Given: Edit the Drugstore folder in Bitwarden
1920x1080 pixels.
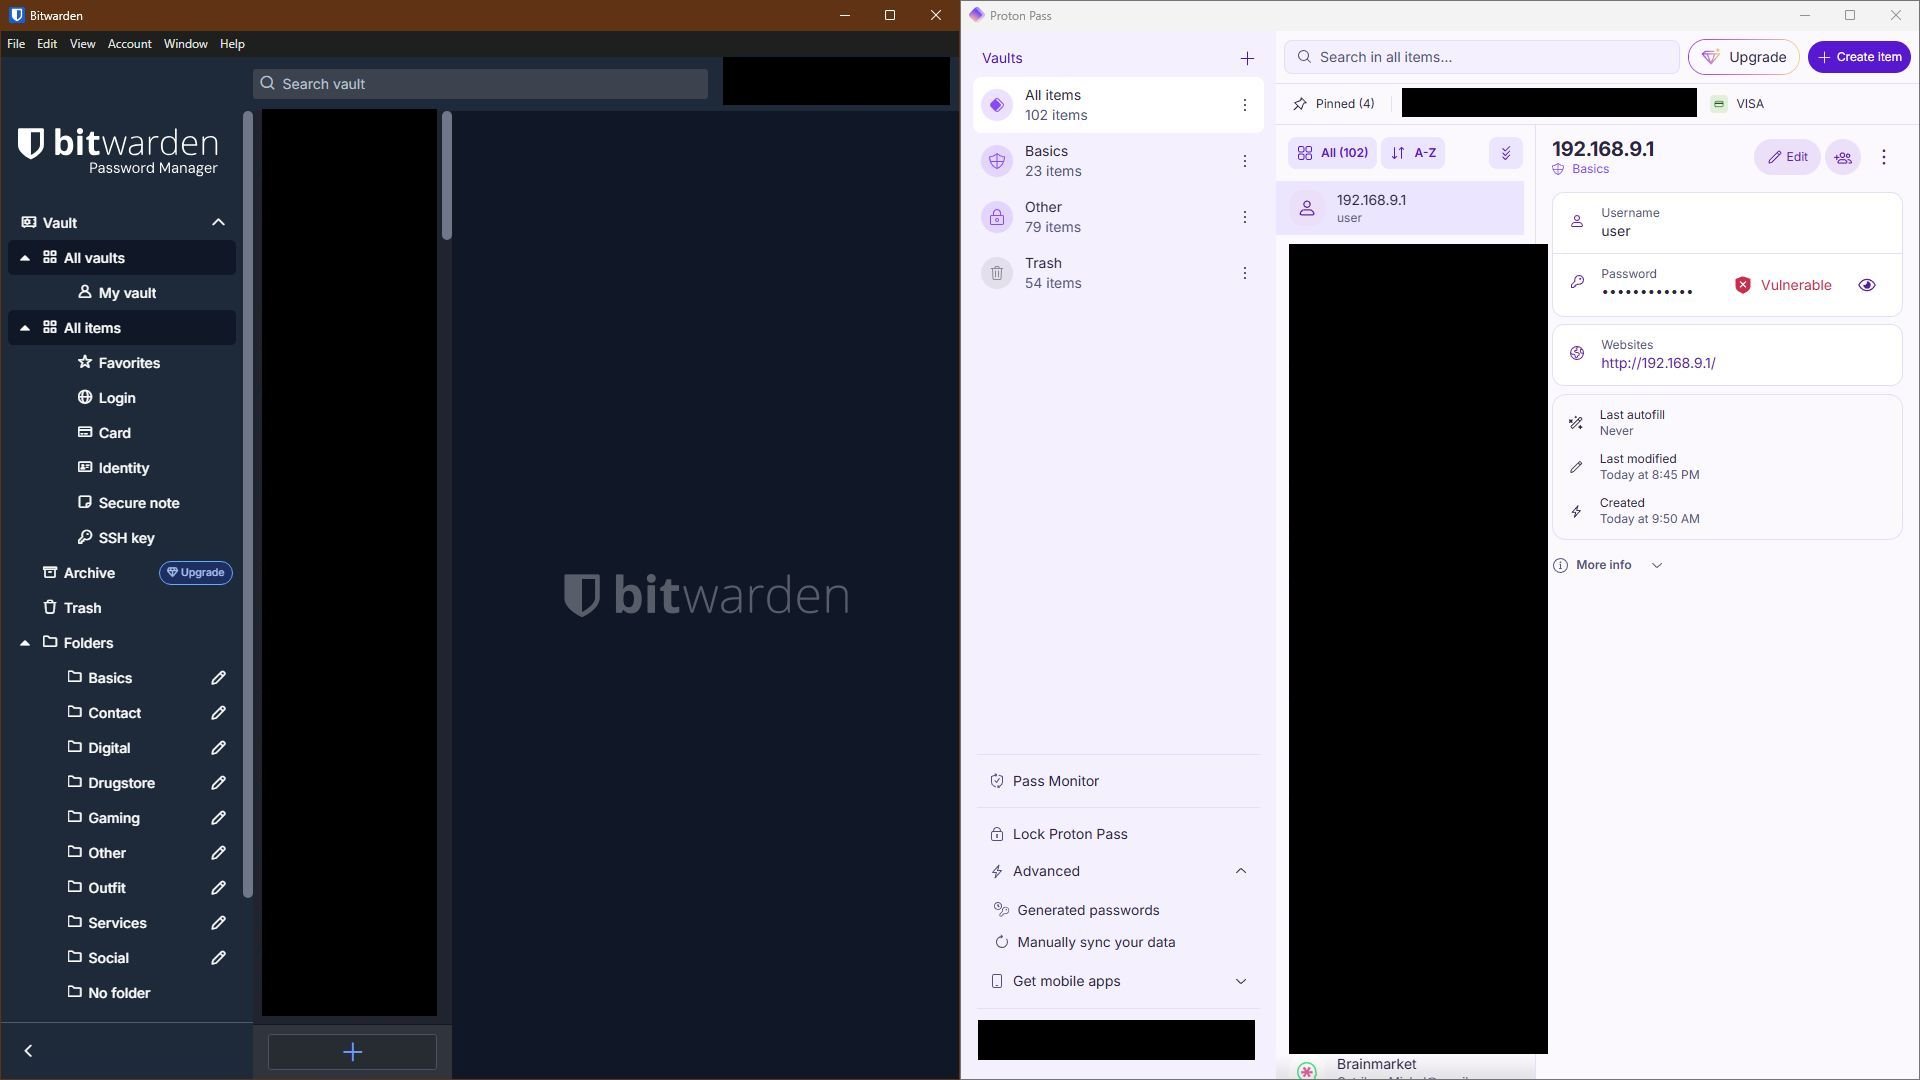Looking at the screenshot, I should (218, 783).
